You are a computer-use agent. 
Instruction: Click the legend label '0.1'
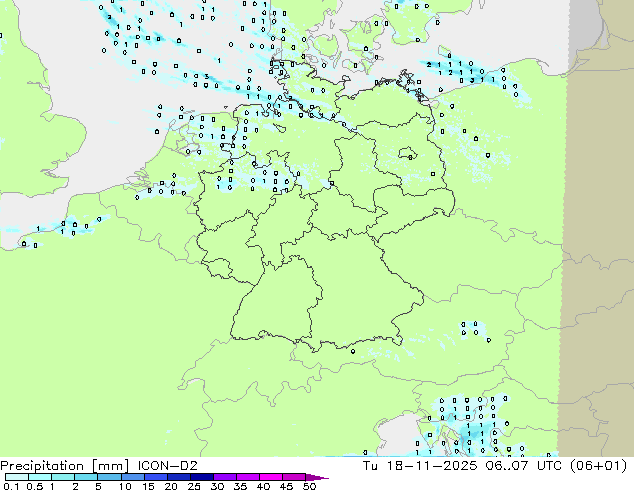coord(11,486)
